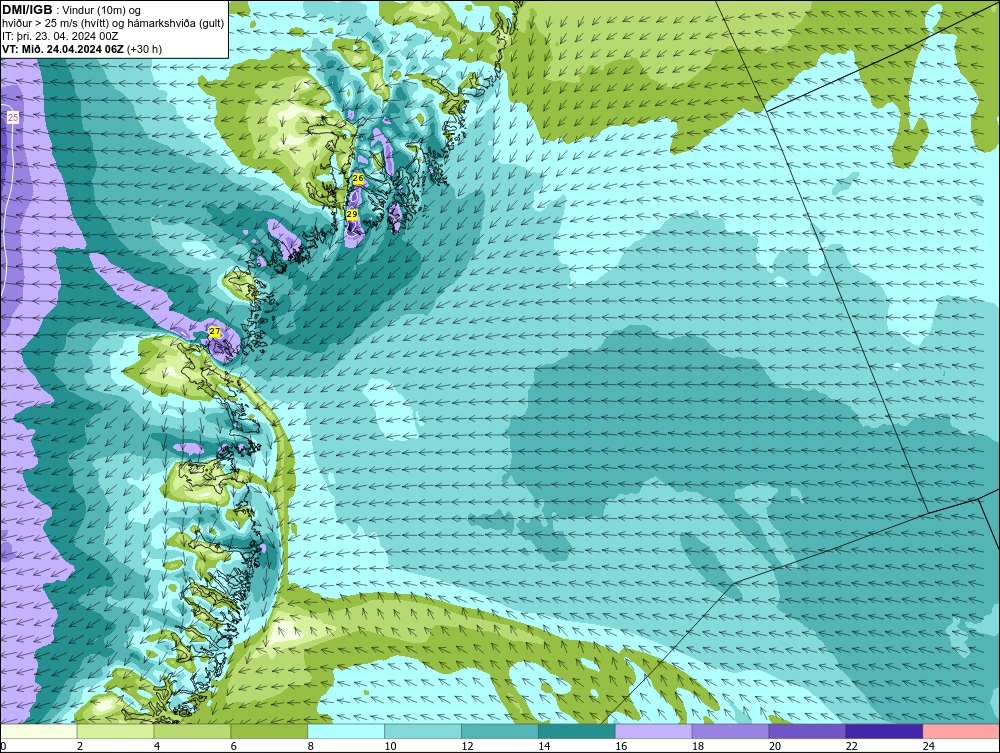
Task: Click the '(+30 h)' forecast offset text
Action: tap(145, 49)
